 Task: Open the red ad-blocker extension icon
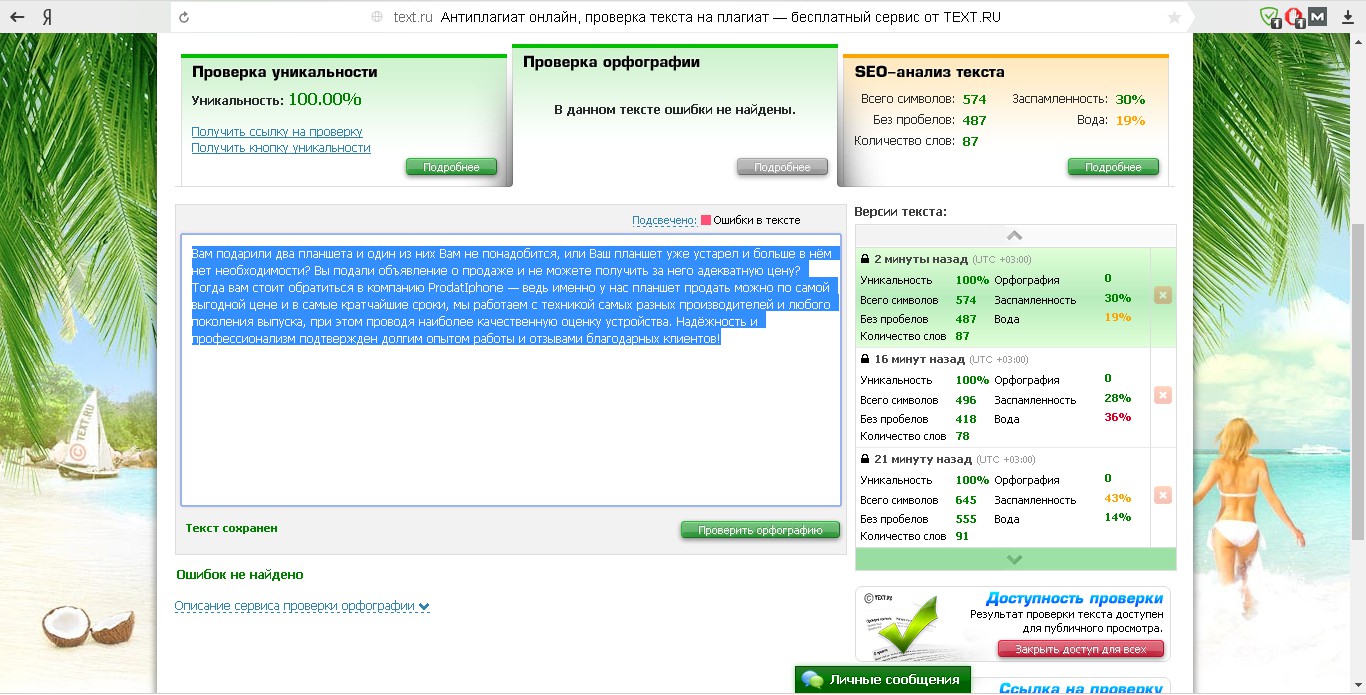point(1294,17)
